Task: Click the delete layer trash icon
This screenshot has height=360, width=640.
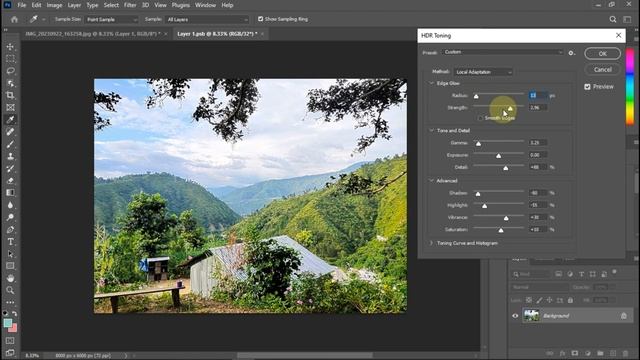Action: (x=625, y=353)
